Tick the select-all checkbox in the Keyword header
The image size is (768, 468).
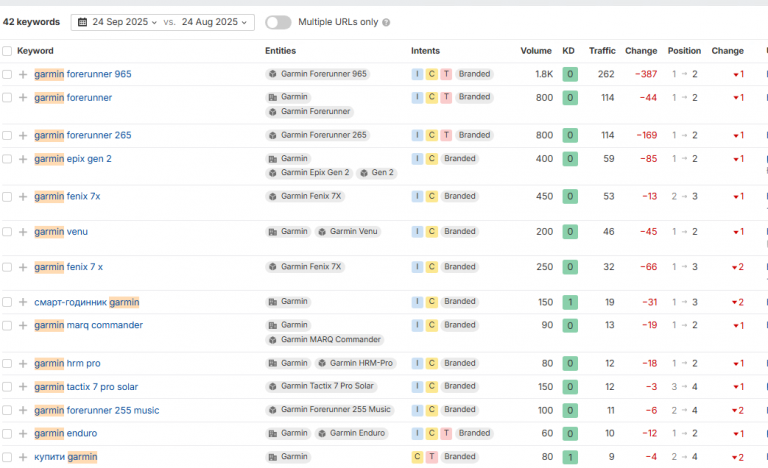(x=7, y=51)
